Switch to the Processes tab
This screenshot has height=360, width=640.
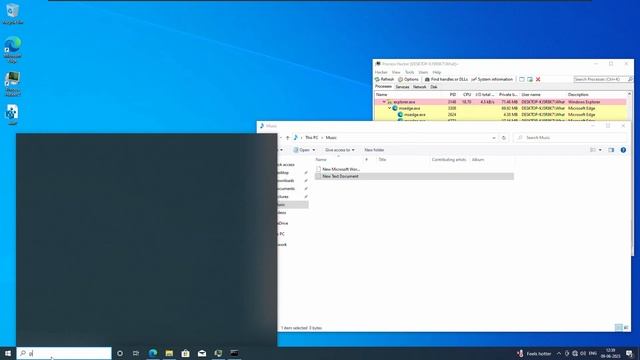(383, 87)
